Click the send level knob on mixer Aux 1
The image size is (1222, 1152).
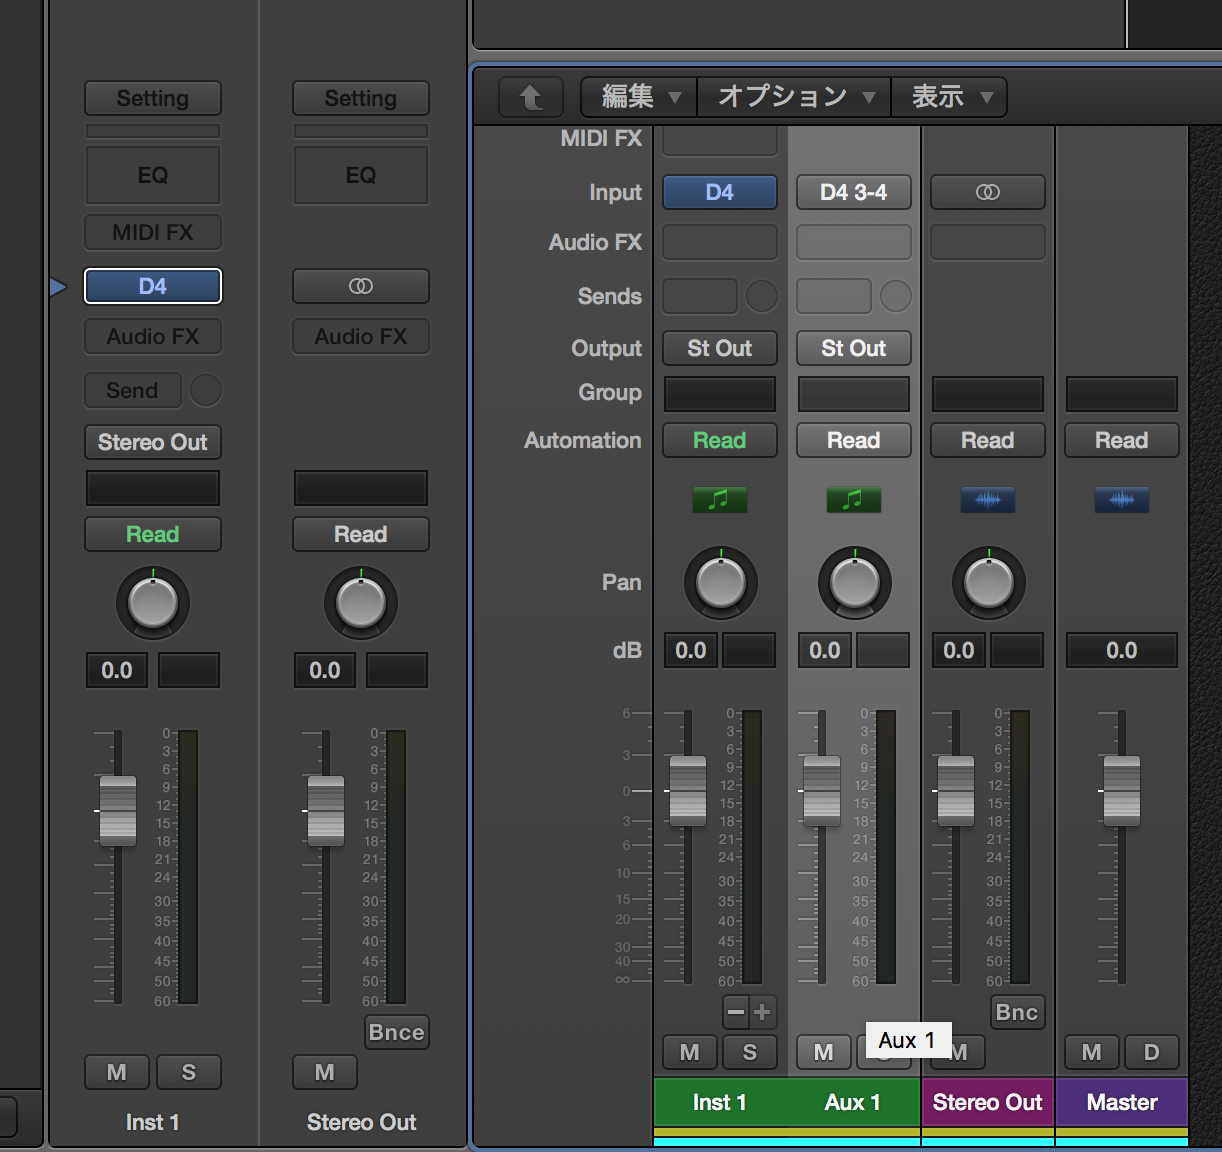tap(895, 296)
